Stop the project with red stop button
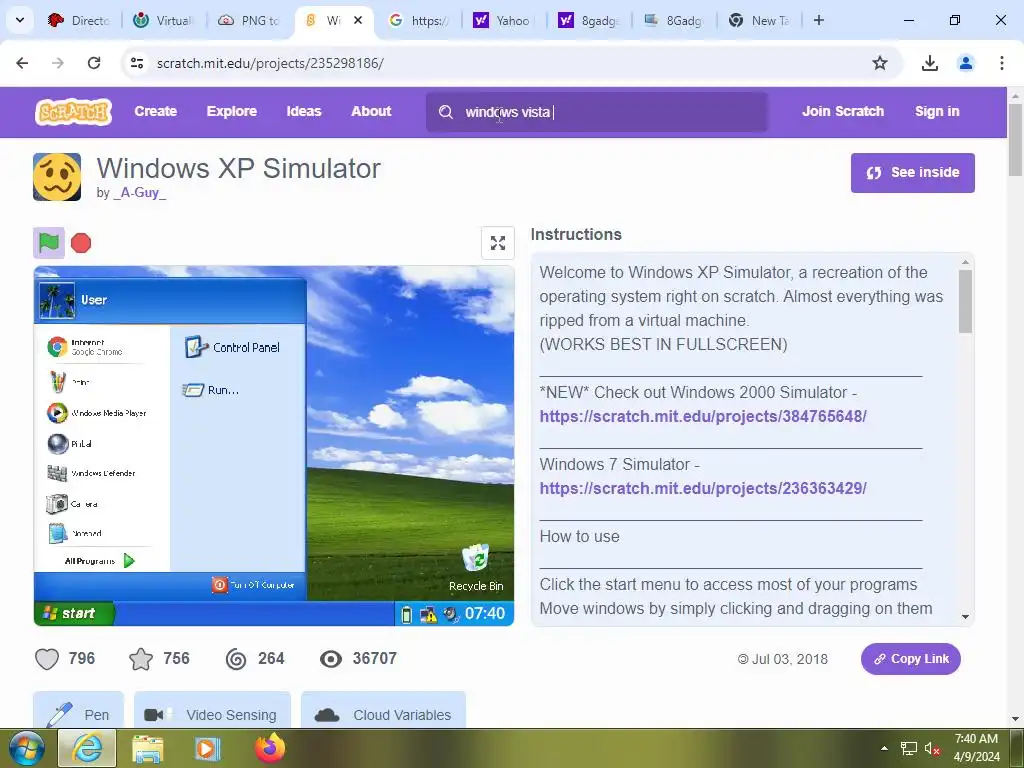 81,243
